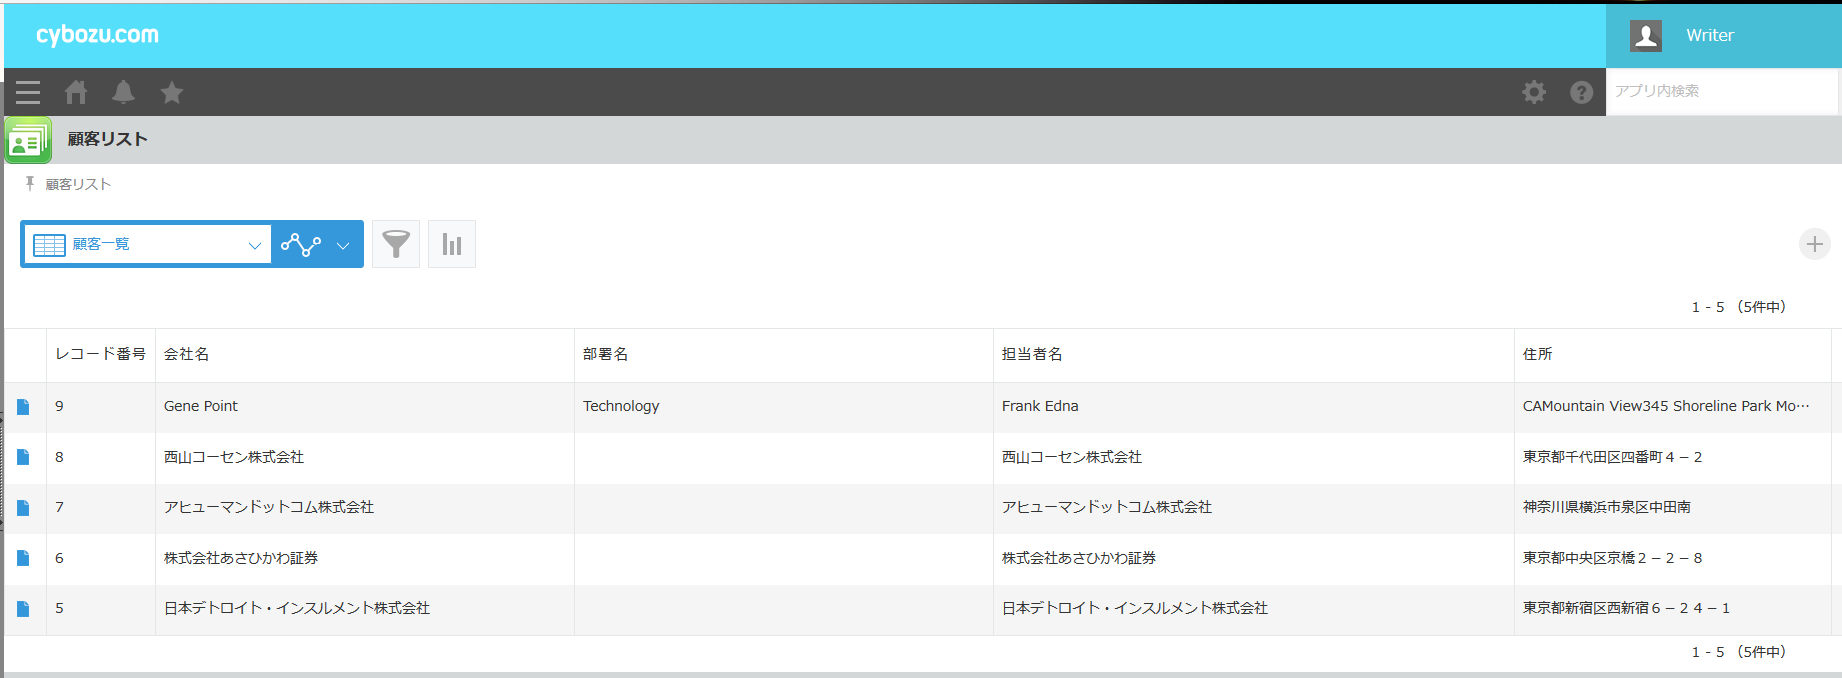
Task: Go to the portal home icon
Action: coord(76,93)
